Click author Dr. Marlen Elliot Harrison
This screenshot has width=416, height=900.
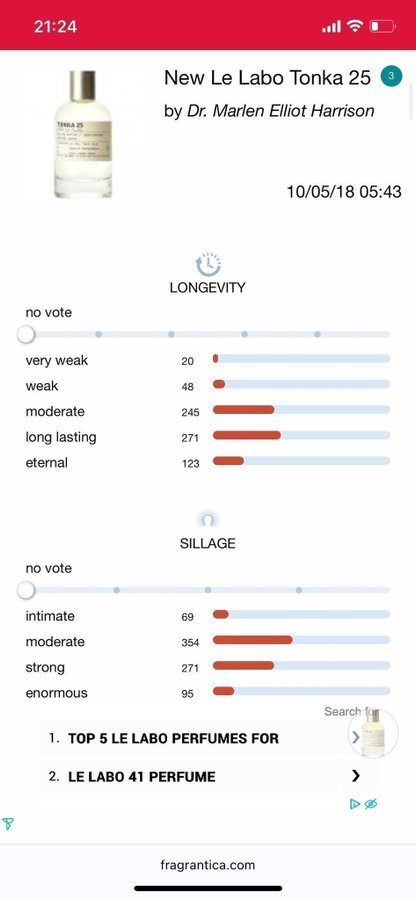[281, 111]
